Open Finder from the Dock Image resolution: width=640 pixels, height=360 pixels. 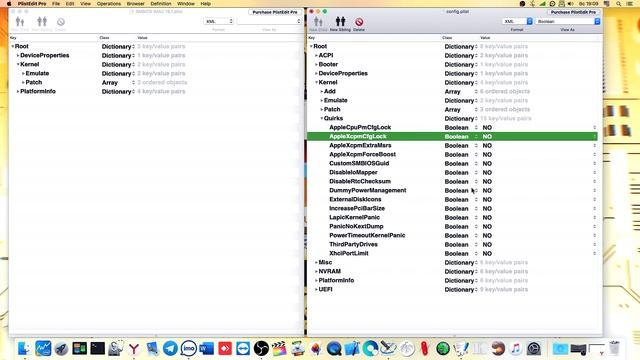24,348
